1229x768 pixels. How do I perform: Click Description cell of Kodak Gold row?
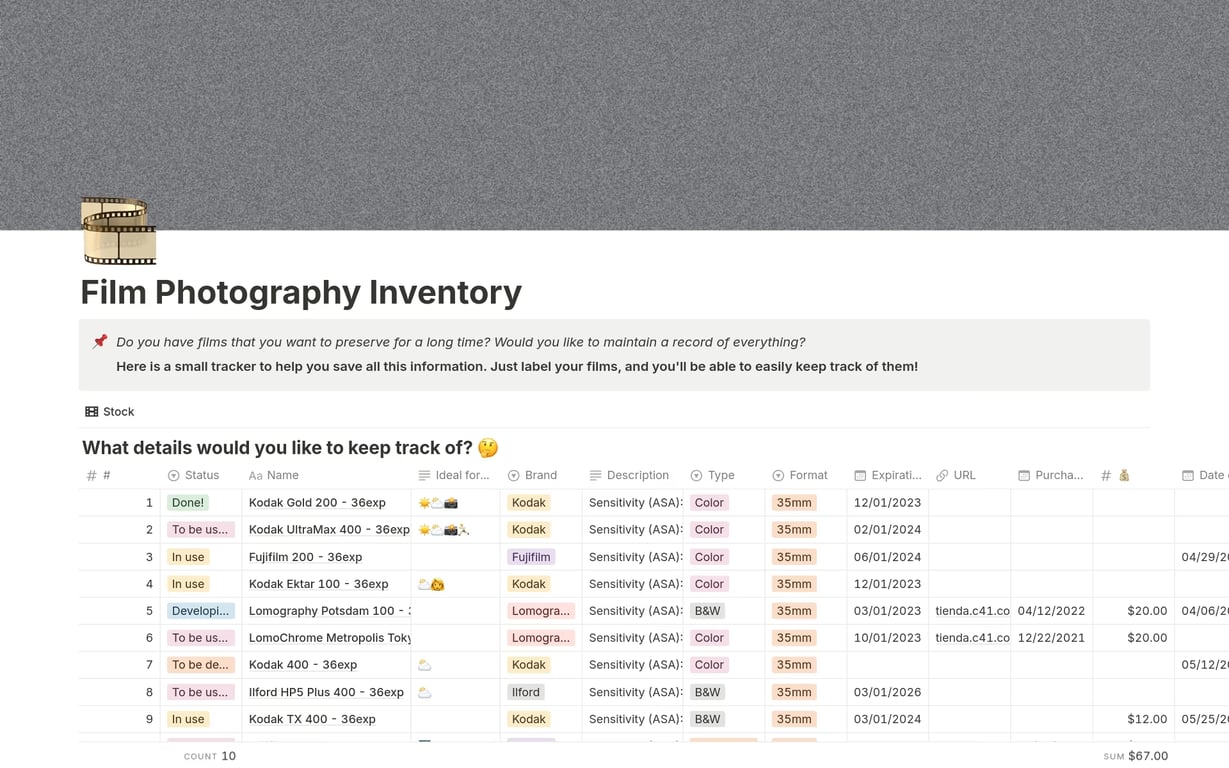point(633,503)
